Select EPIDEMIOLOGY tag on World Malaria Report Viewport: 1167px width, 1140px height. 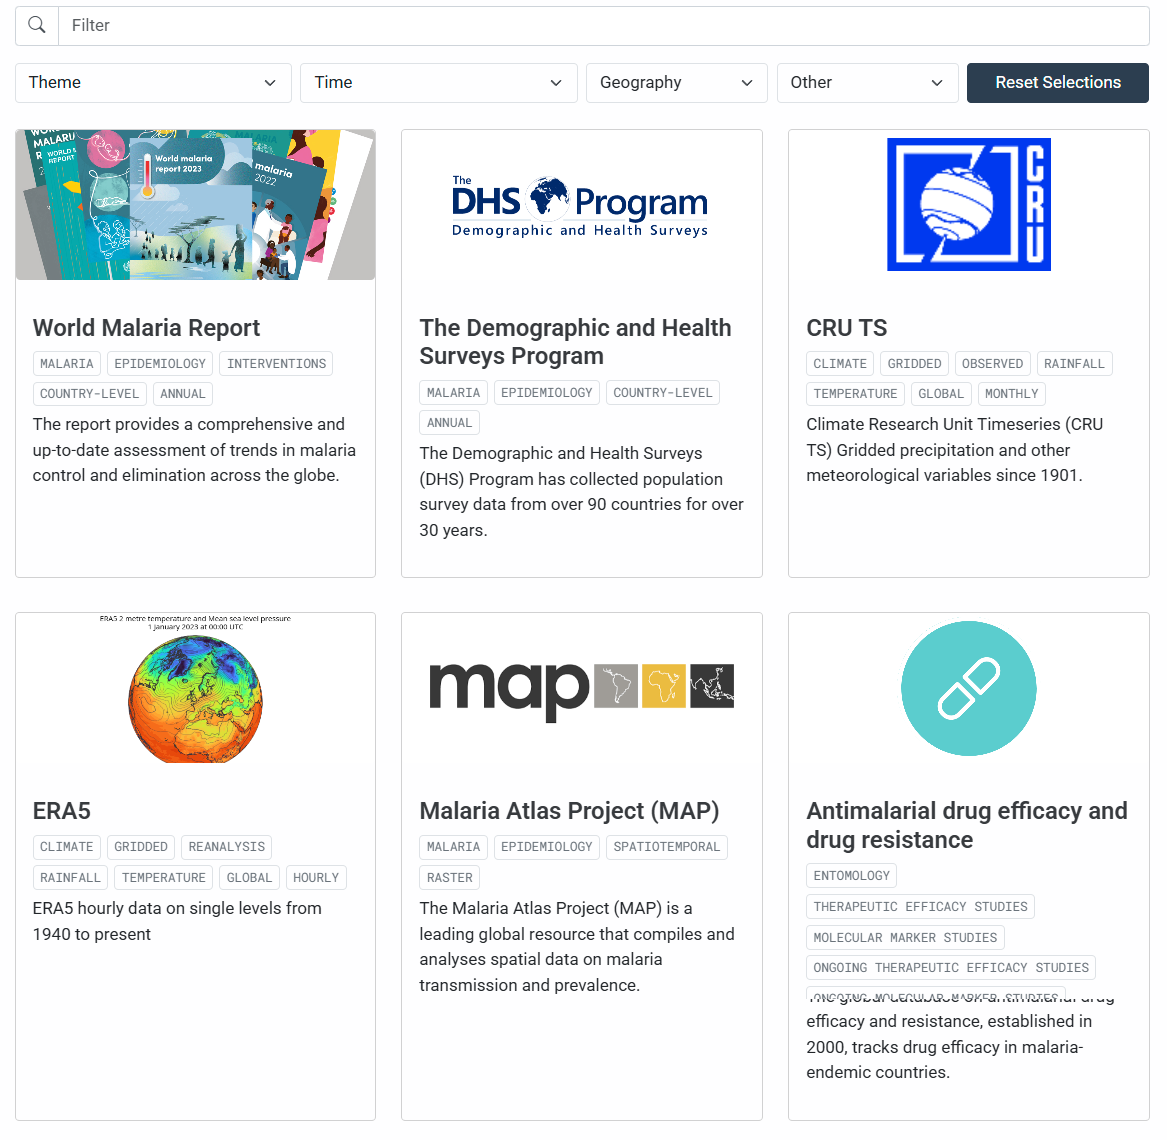160,364
